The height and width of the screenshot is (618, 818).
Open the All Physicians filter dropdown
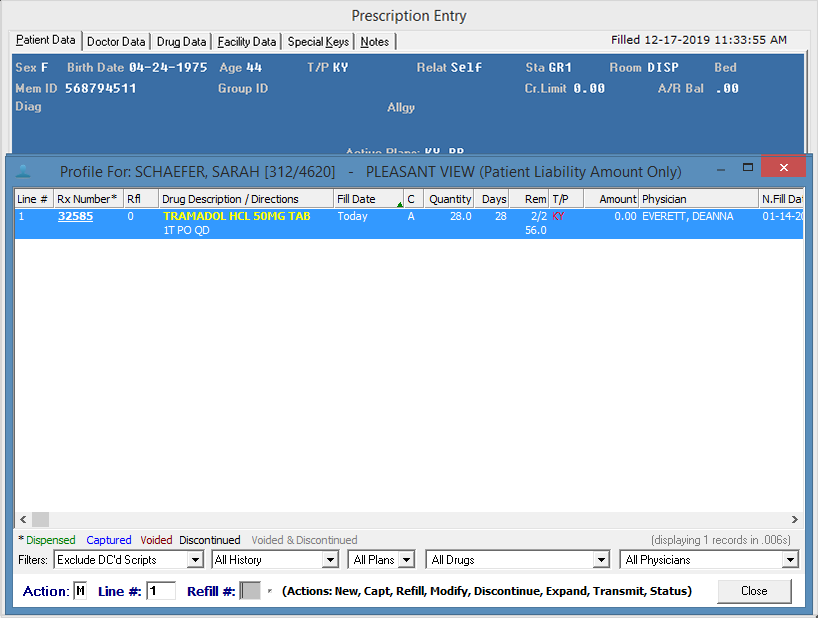click(790, 560)
